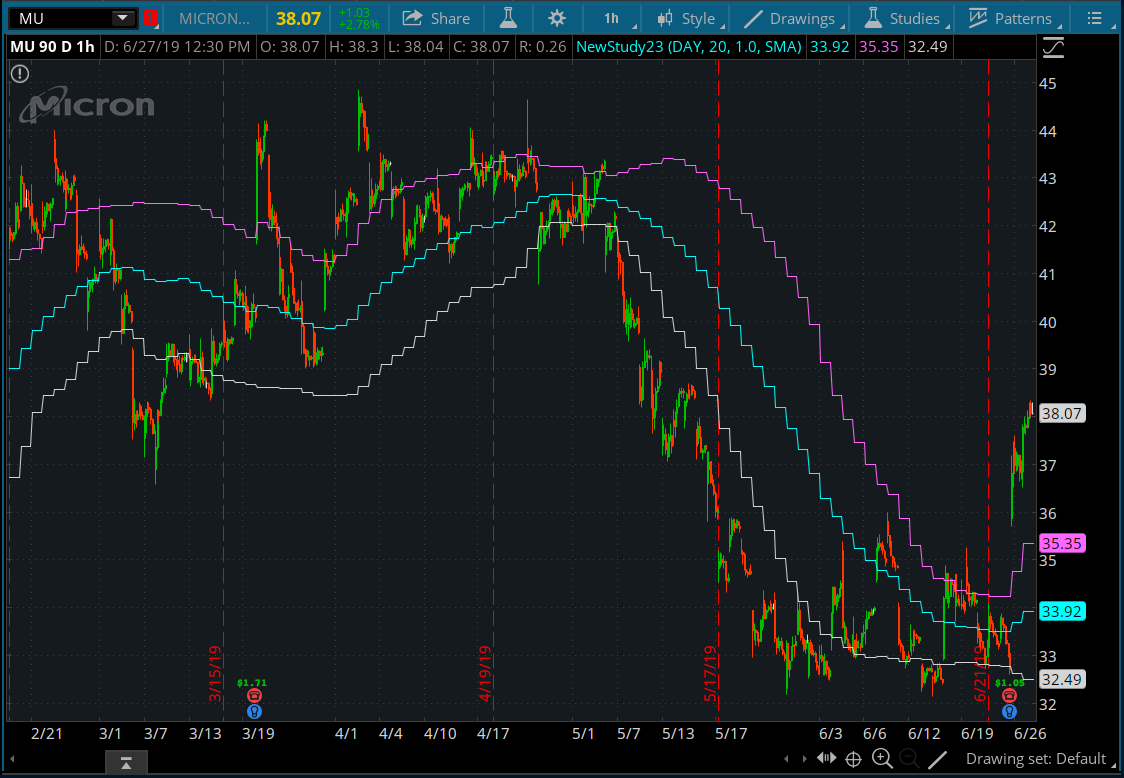Click the magenta 35.35 price bubble on axis

point(1062,544)
